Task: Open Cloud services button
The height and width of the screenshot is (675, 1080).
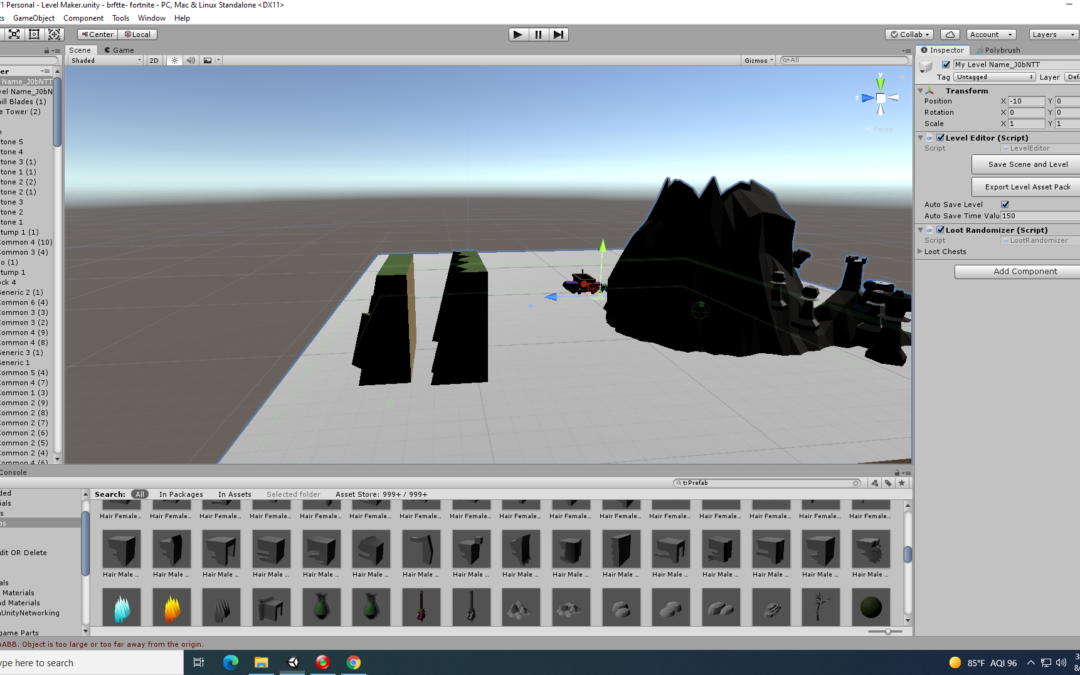Action: 950,34
